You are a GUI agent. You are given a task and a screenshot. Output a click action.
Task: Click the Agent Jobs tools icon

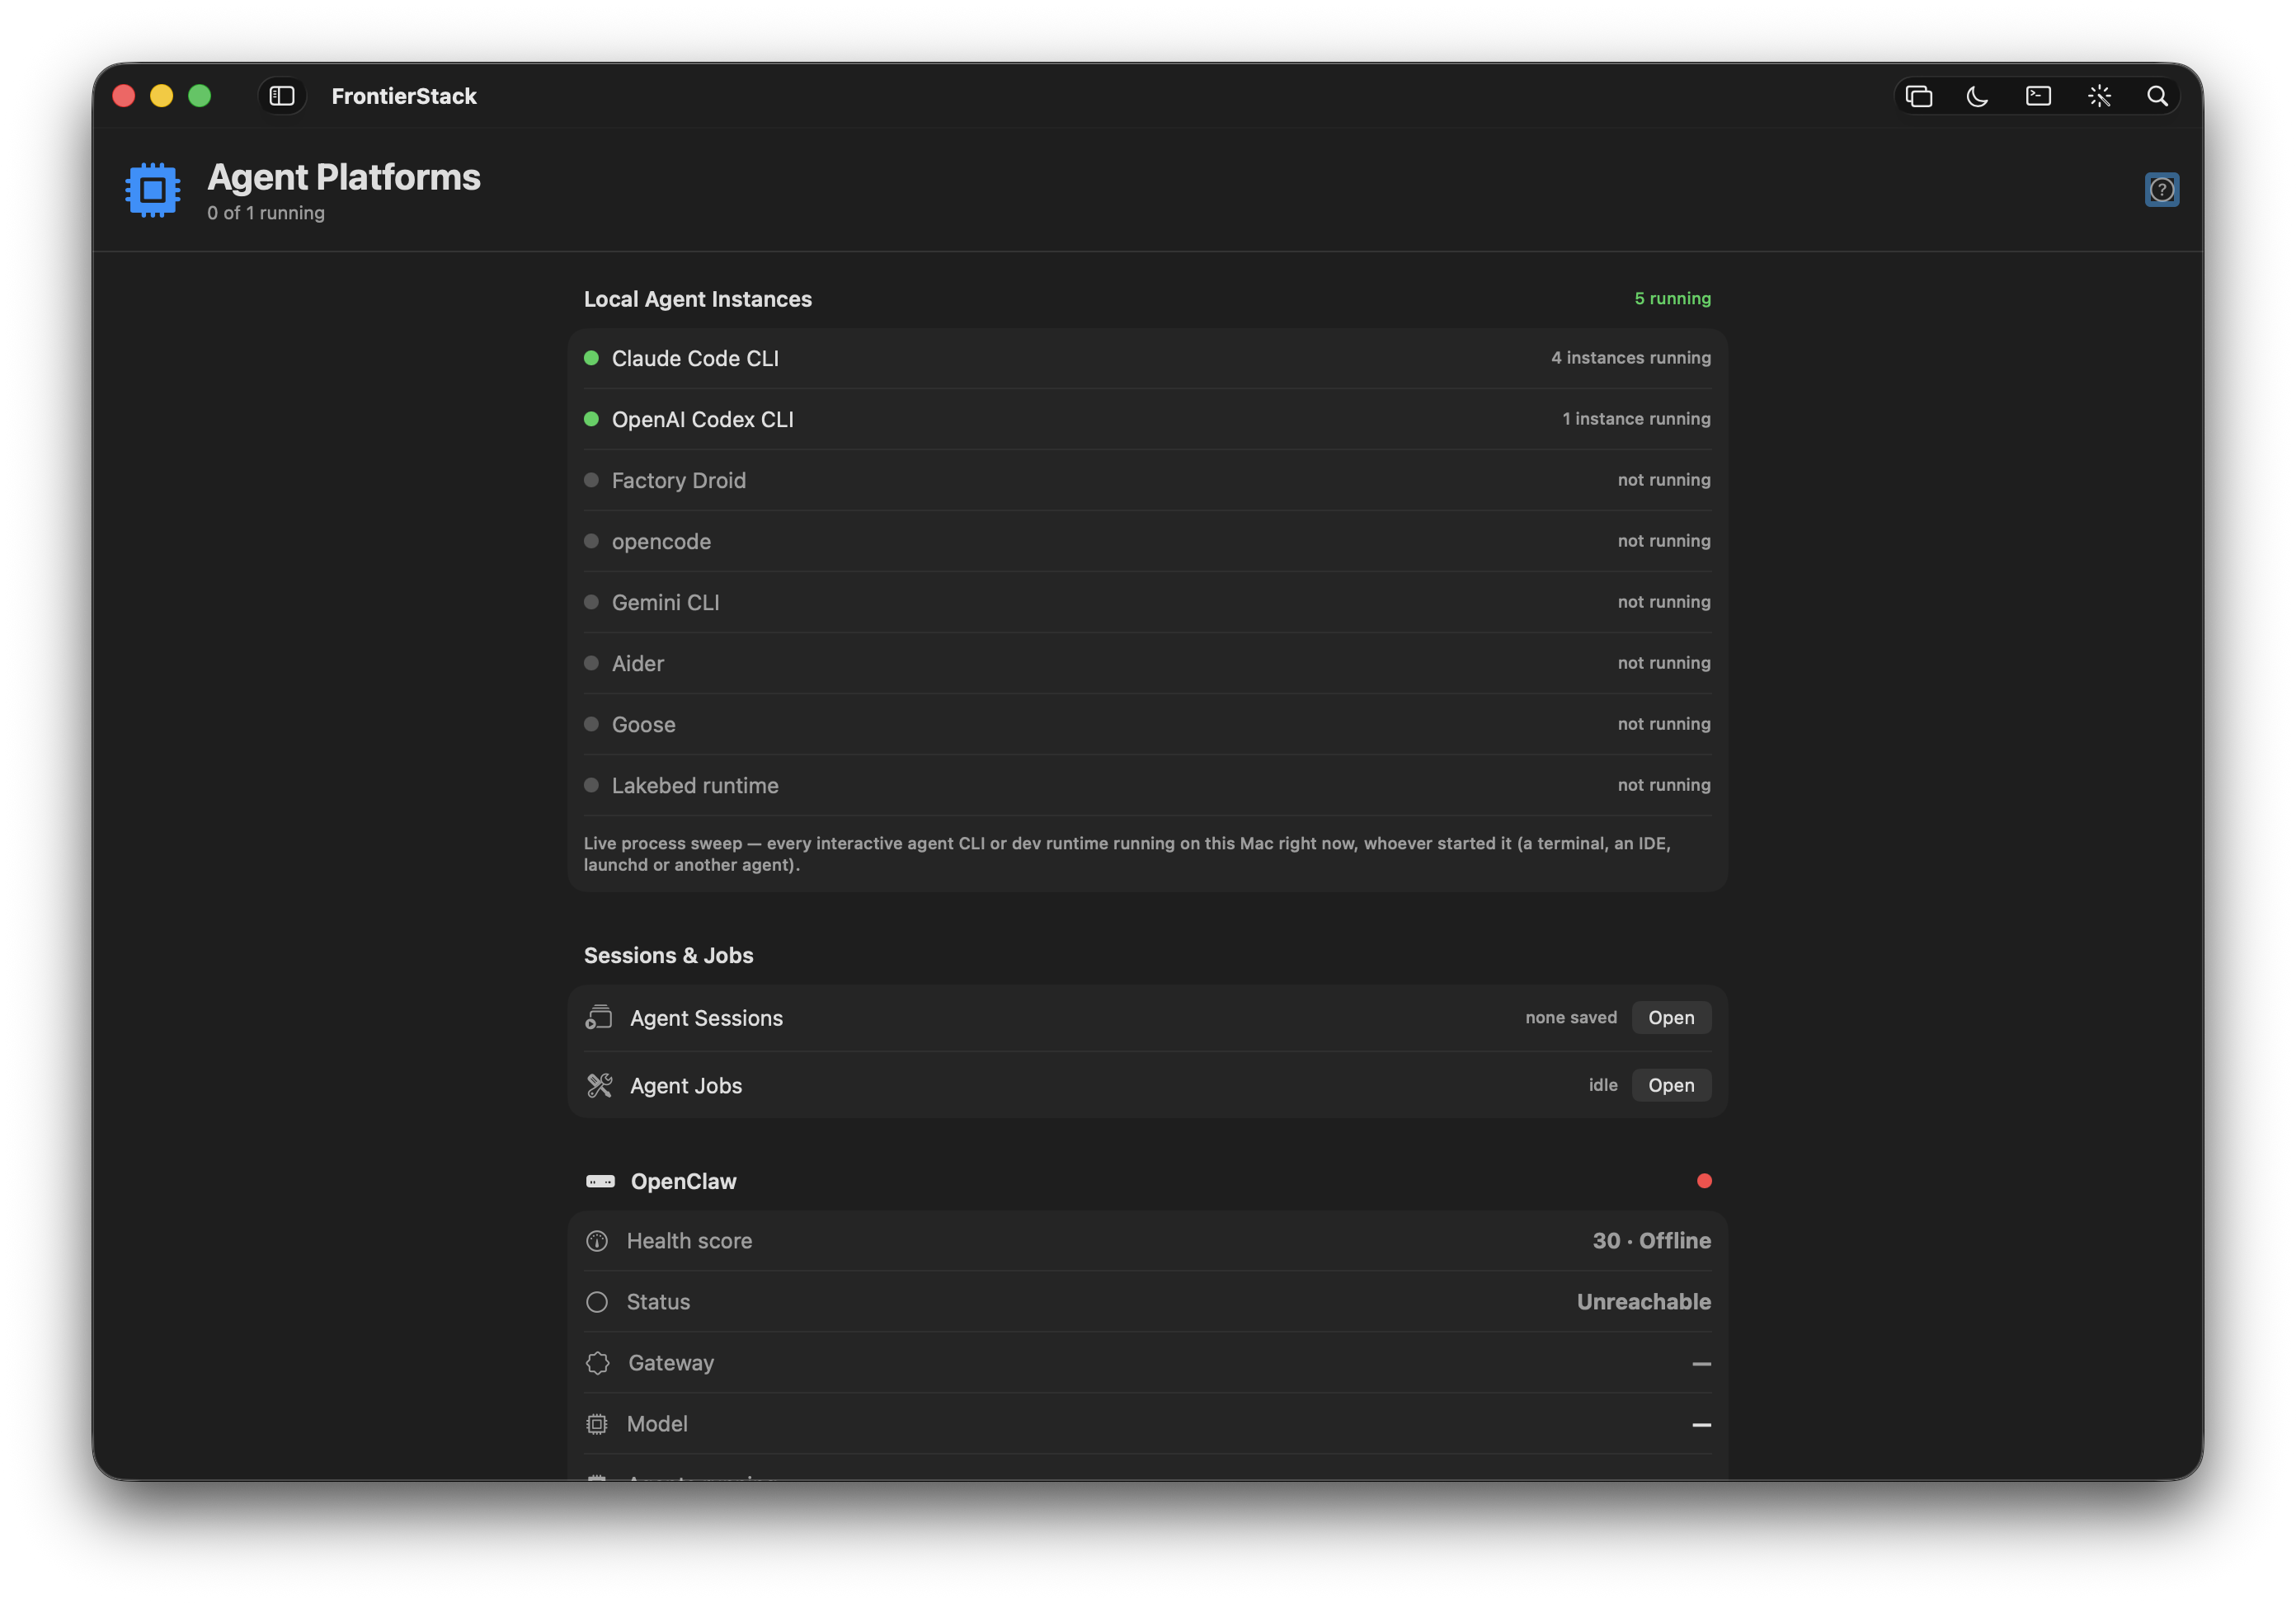[599, 1085]
